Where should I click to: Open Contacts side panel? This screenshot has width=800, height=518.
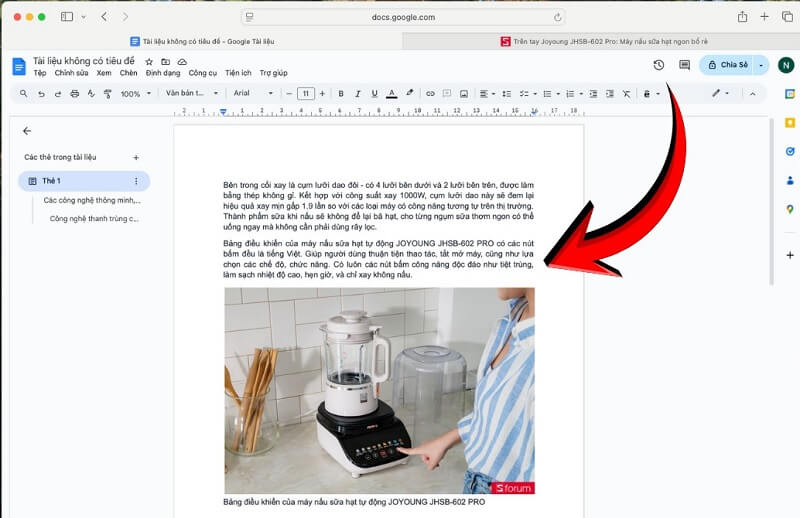(790, 180)
